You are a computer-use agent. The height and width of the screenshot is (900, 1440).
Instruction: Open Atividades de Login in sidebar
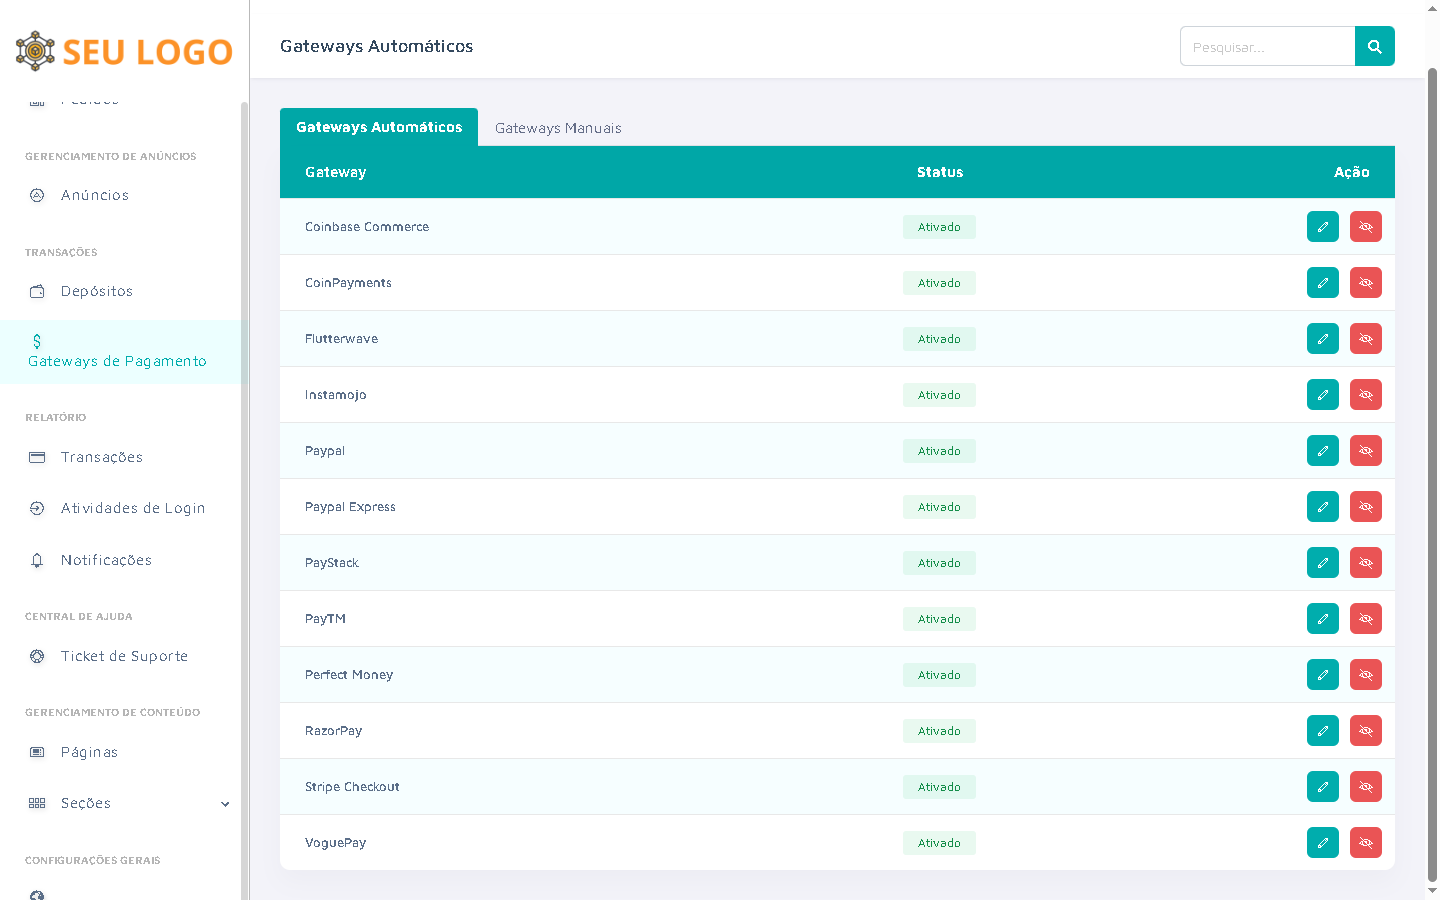(x=132, y=508)
